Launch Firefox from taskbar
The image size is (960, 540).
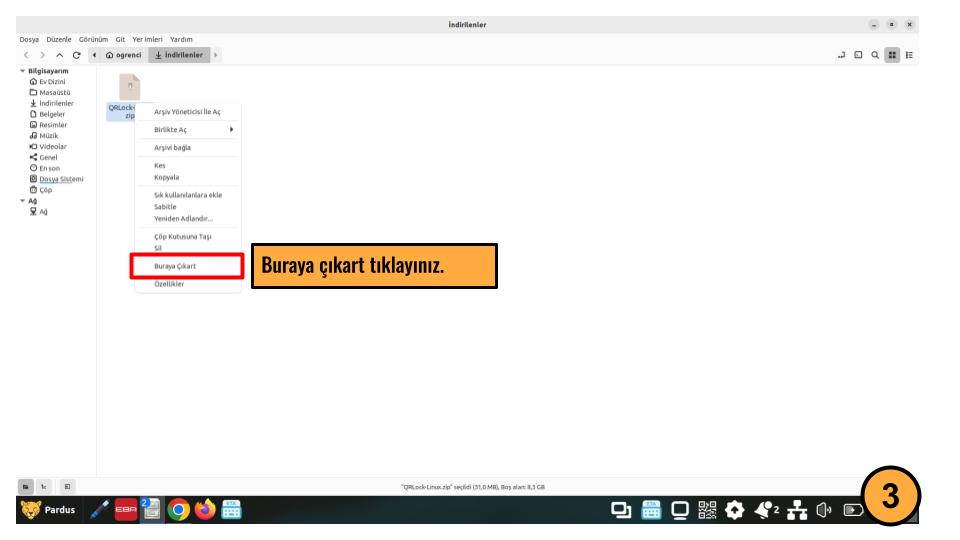click(x=205, y=510)
